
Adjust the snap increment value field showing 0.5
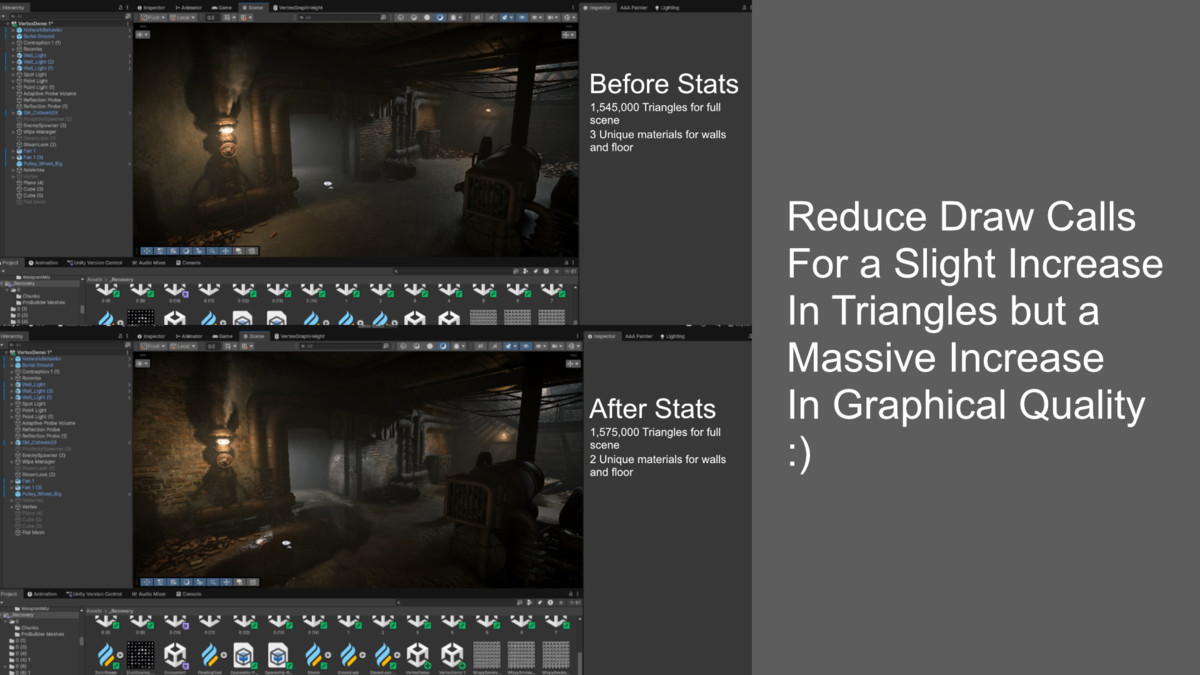point(211,17)
